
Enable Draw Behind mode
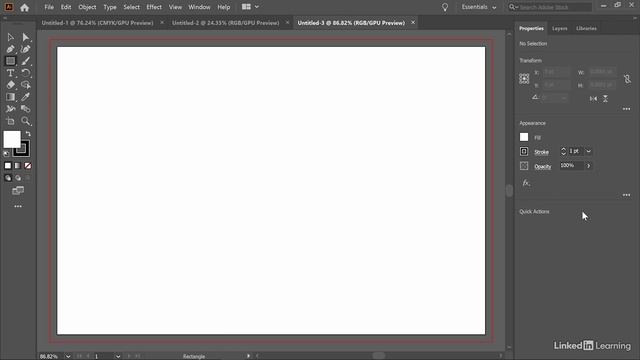(18, 178)
